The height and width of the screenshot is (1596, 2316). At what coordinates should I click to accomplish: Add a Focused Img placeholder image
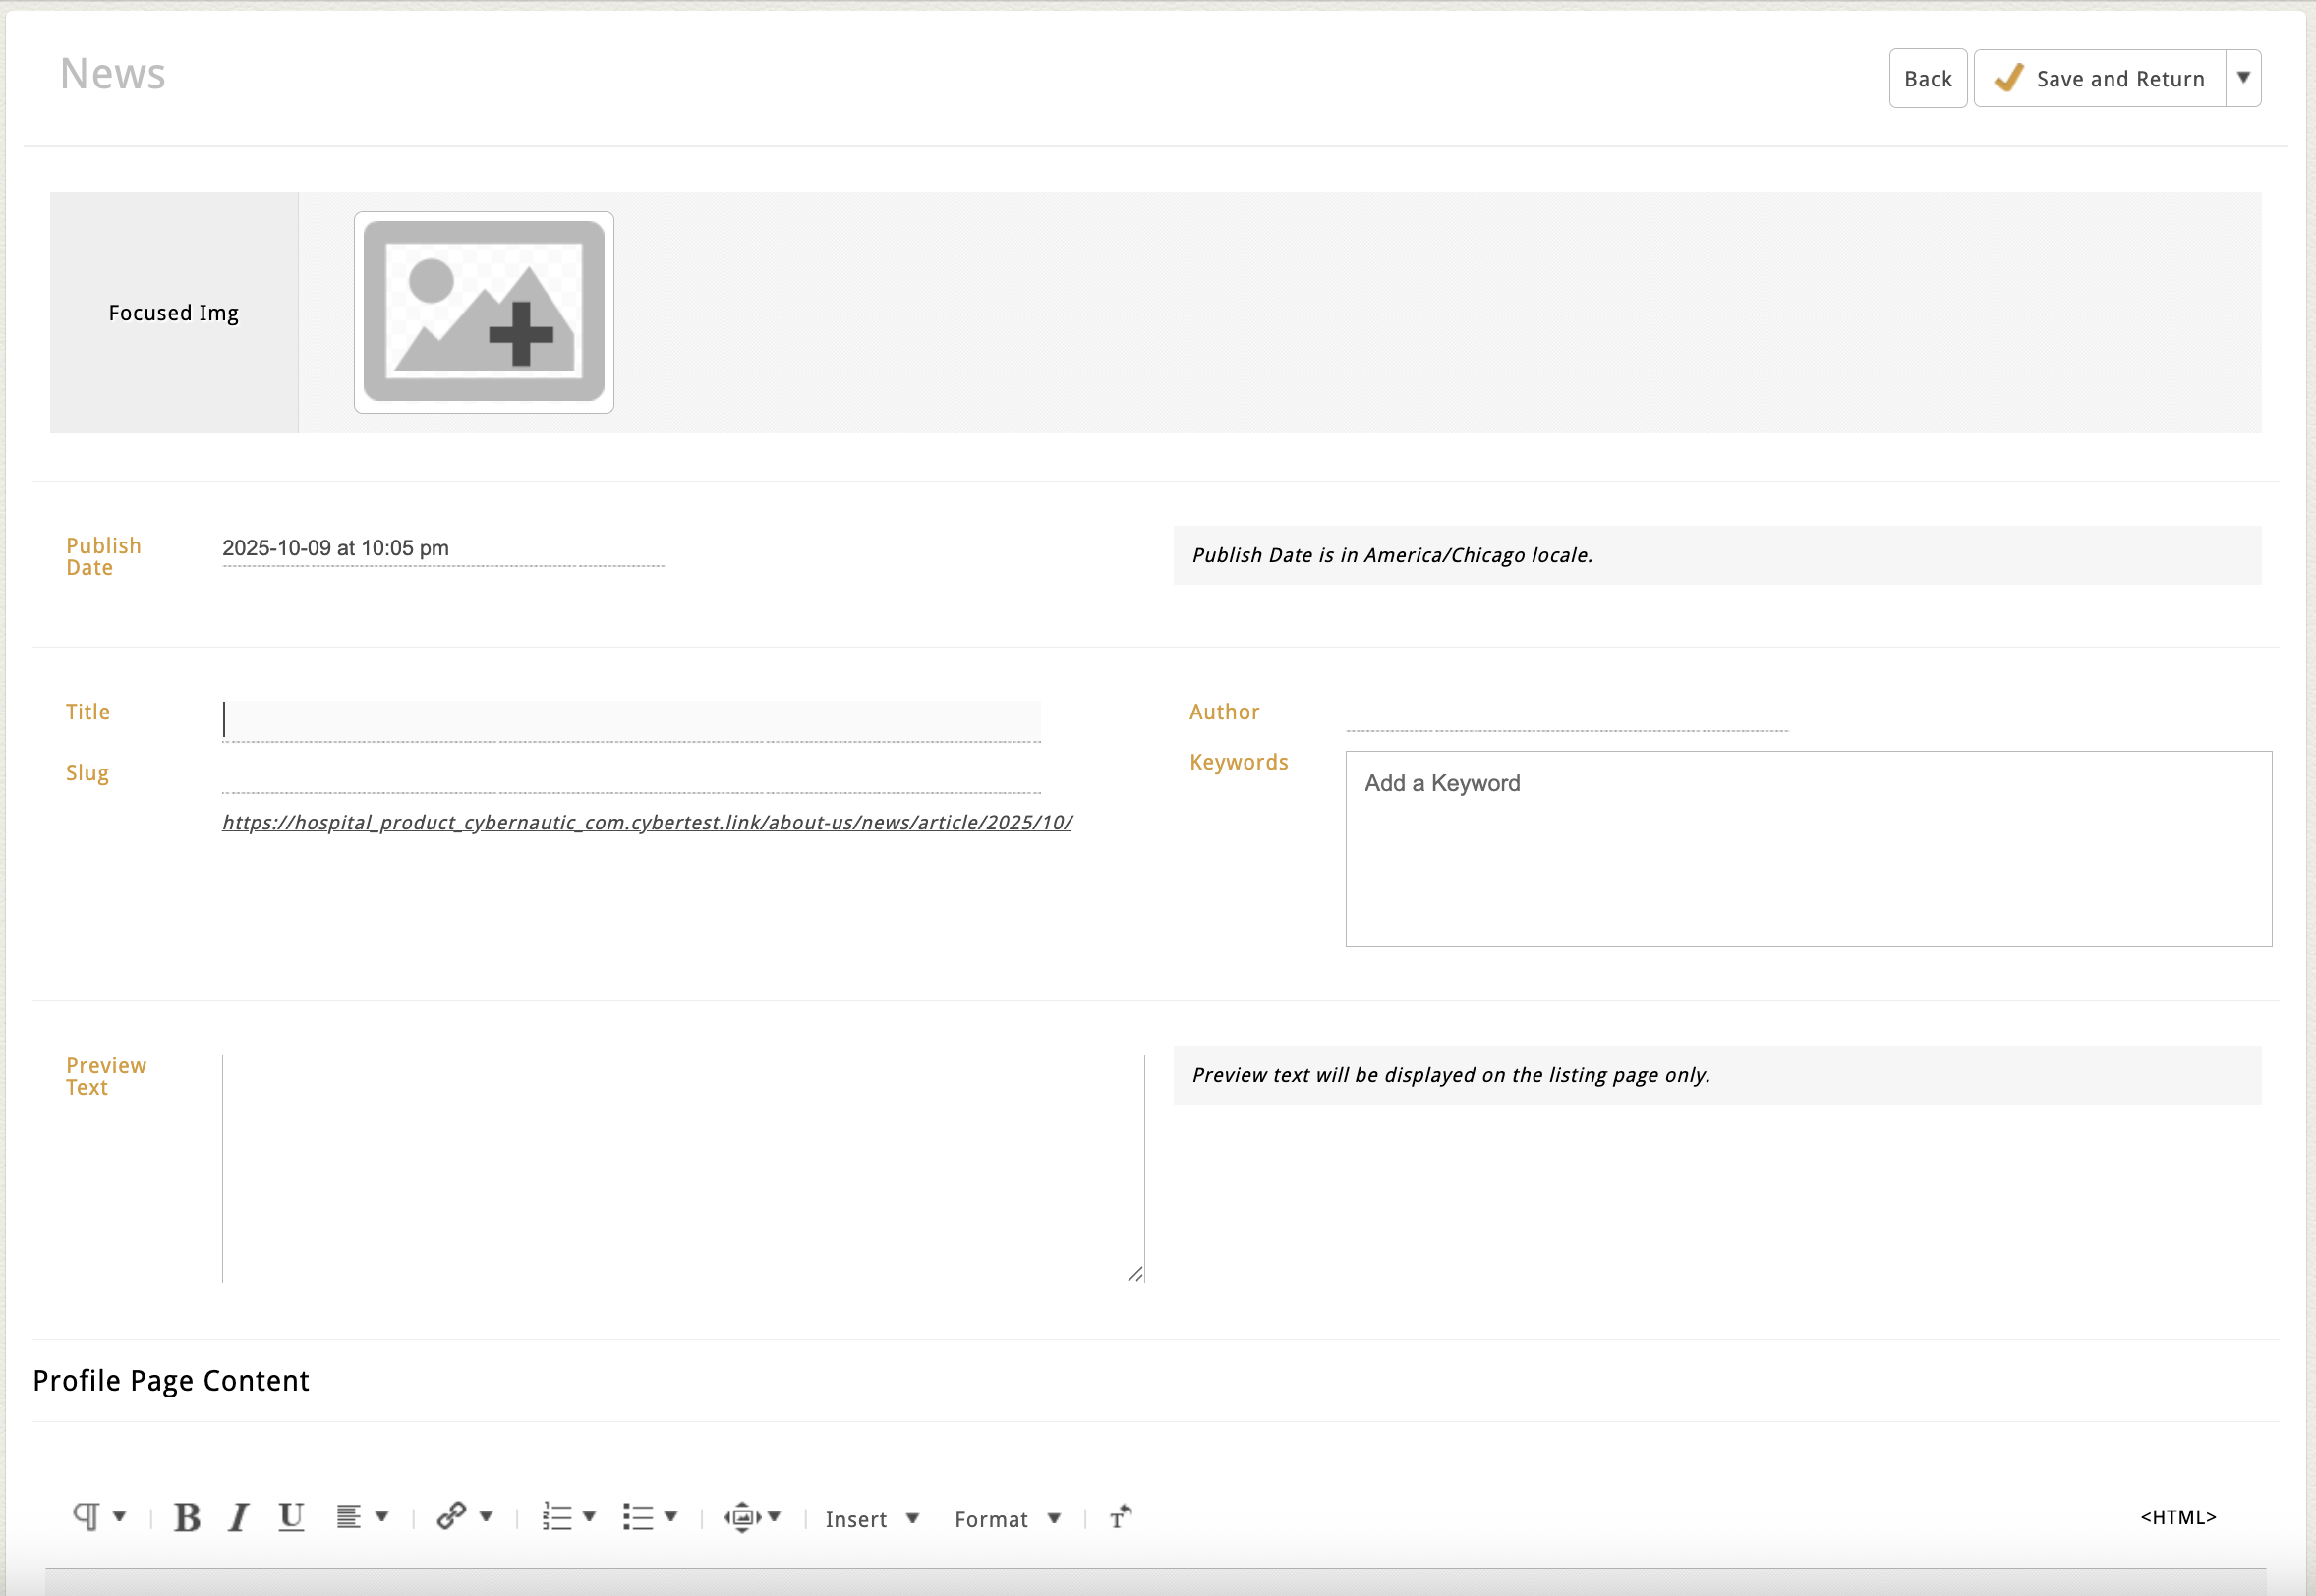[484, 312]
